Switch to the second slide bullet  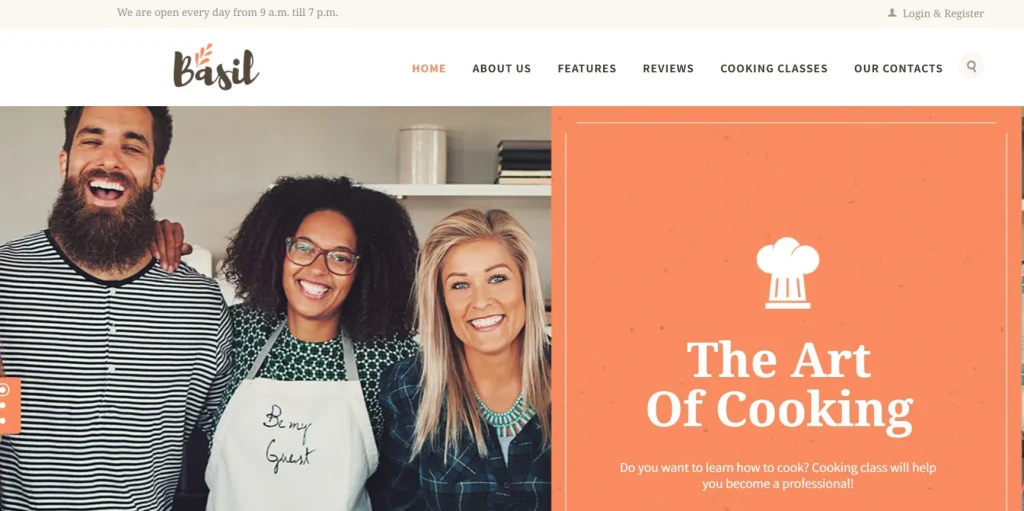[3, 406]
